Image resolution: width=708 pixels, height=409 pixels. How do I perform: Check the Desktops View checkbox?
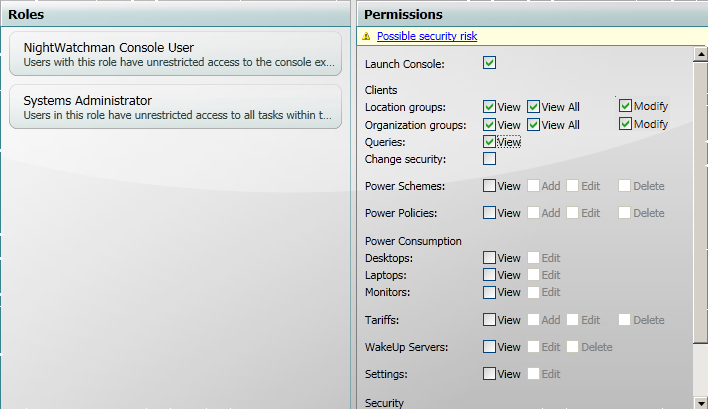click(489, 258)
